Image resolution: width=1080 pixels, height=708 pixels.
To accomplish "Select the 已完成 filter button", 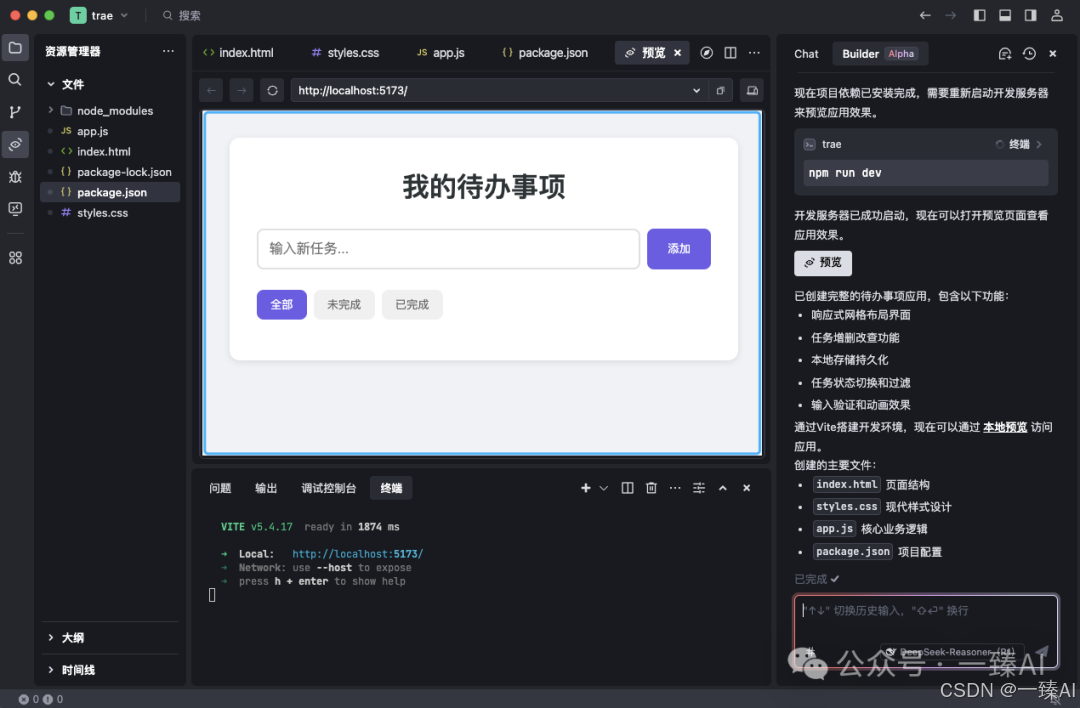I will (x=412, y=304).
